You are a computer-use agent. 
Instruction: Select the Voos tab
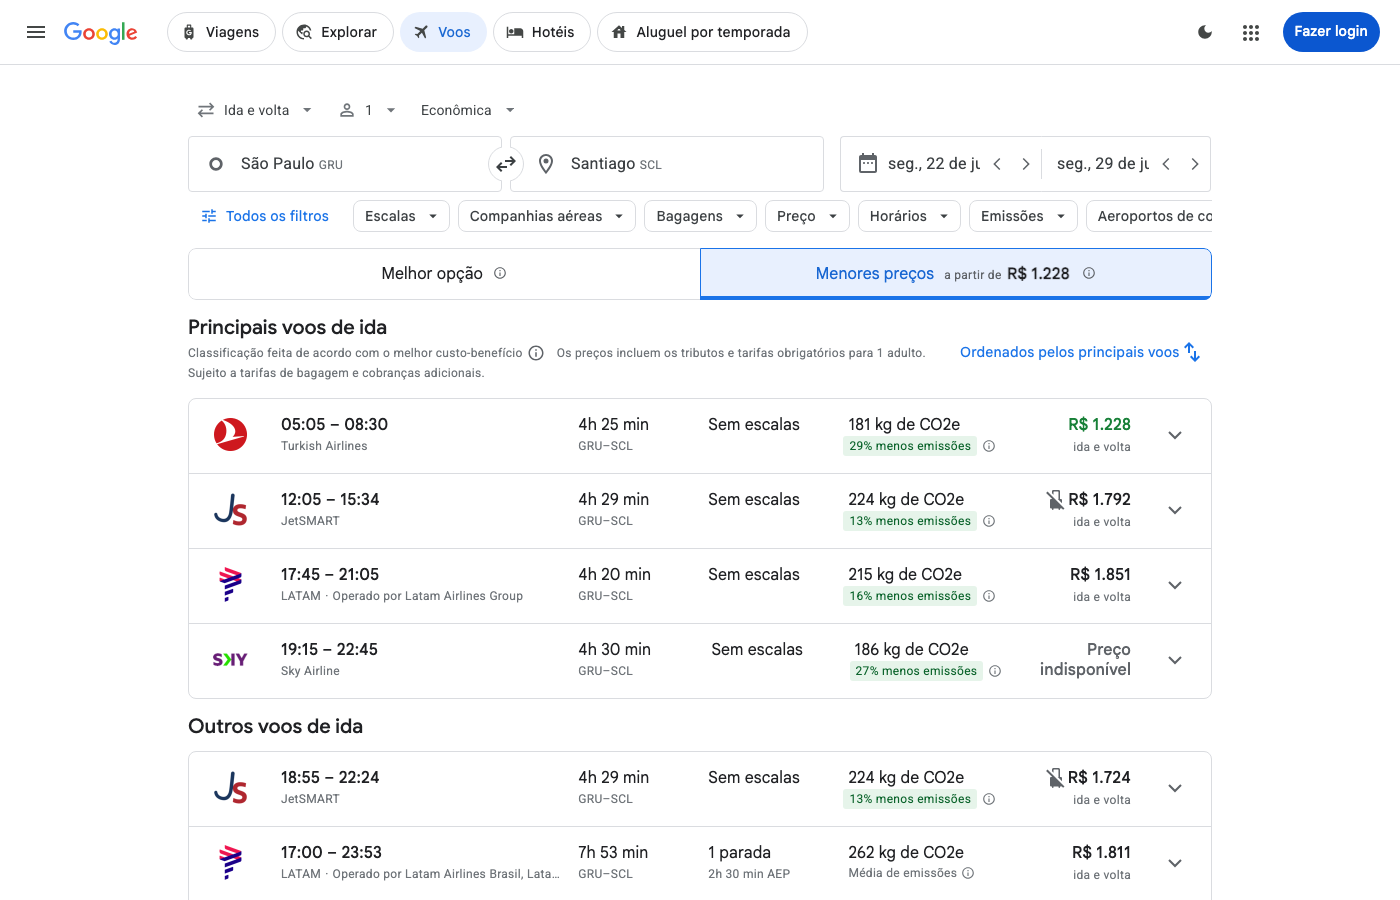pos(443,32)
